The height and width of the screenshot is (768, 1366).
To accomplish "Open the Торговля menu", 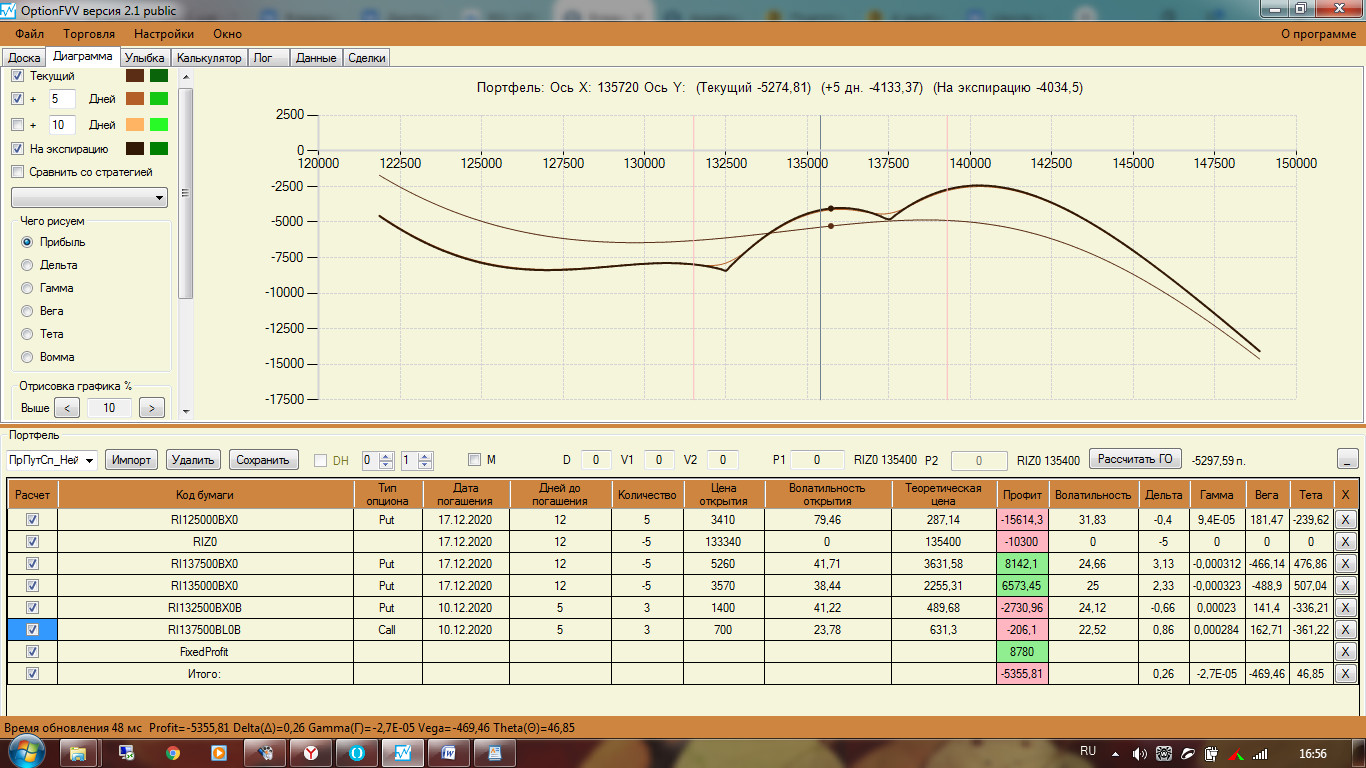I will click(89, 34).
